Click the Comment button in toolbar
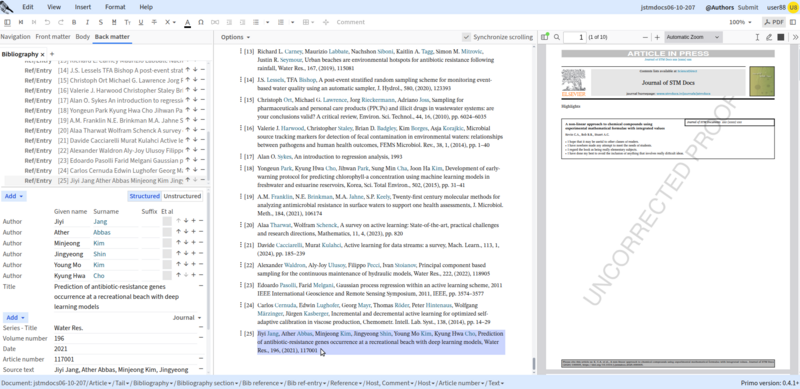Image resolution: width=800 pixels, height=389 pixels. tap(351, 22)
